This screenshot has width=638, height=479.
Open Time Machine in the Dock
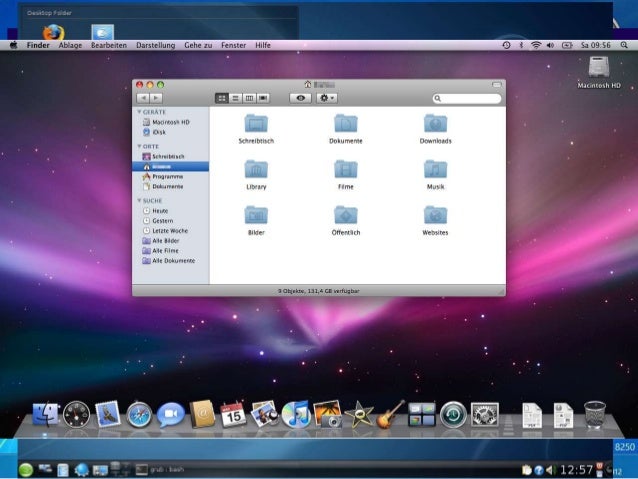453,415
